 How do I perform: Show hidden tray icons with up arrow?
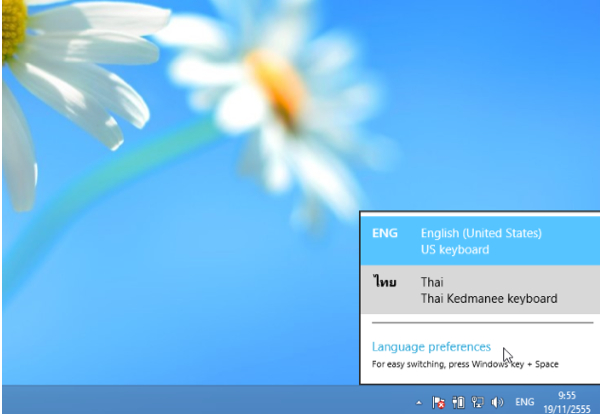click(419, 403)
